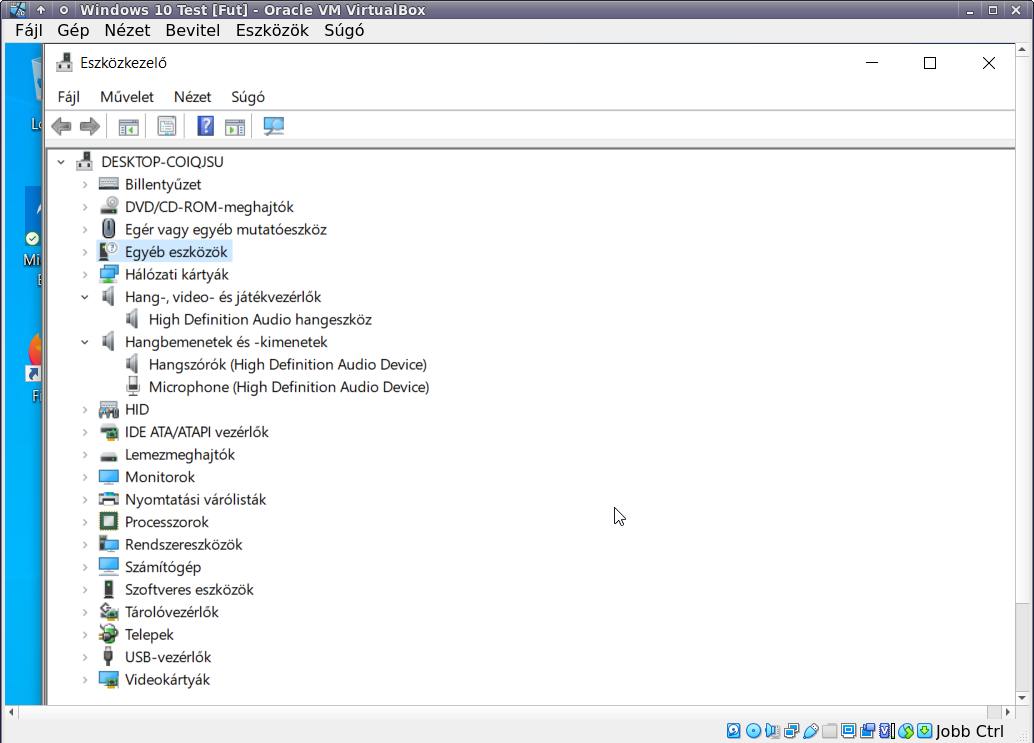1034x743 pixels.
Task: Click the mouse icon beside Egér vagy egyéb mutatóeszköz
Action: (109, 229)
